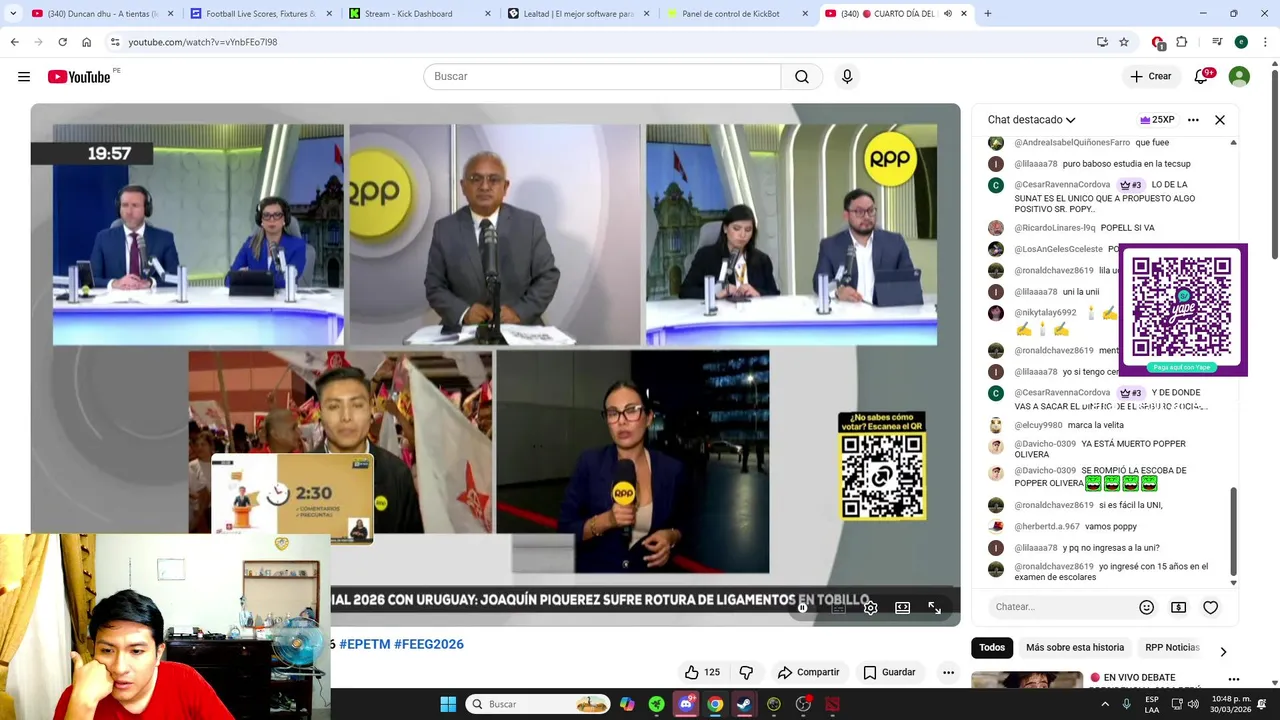Open the YouTube guide hamburger menu
The height and width of the screenshot is (720, 1280).
tap(24, 77)
